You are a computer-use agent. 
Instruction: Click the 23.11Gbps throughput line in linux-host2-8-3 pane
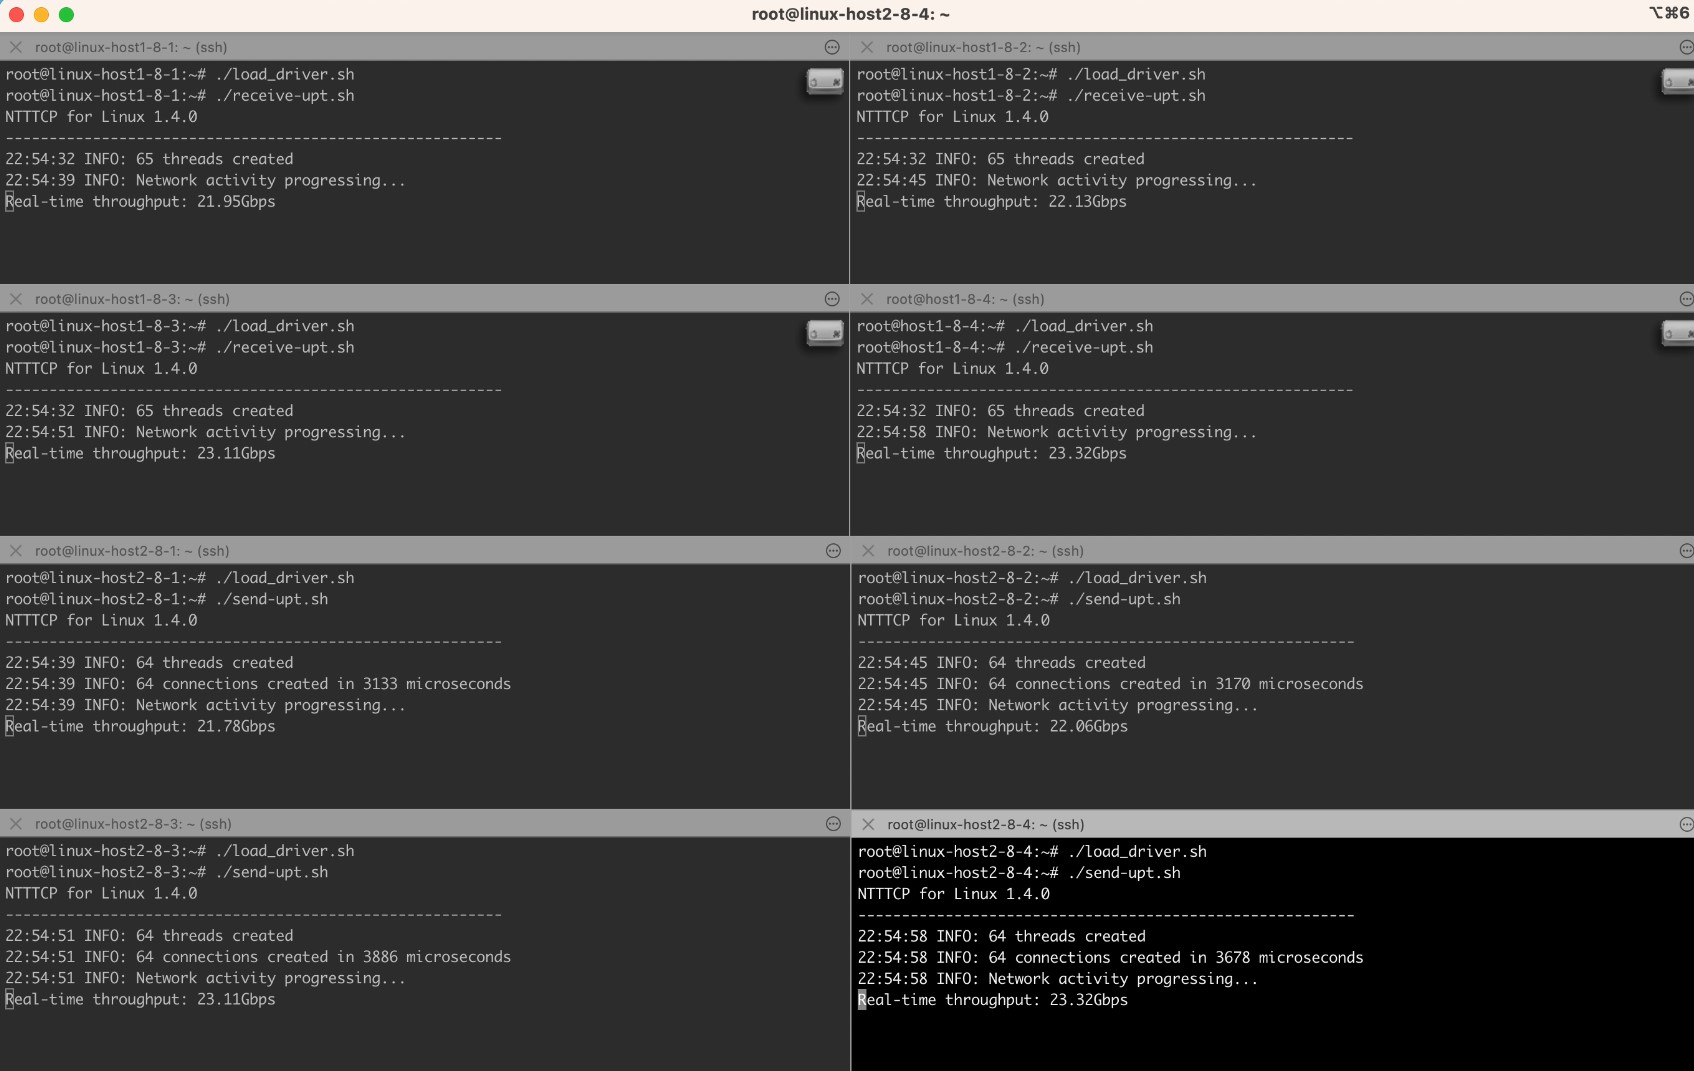coord(140,999)
